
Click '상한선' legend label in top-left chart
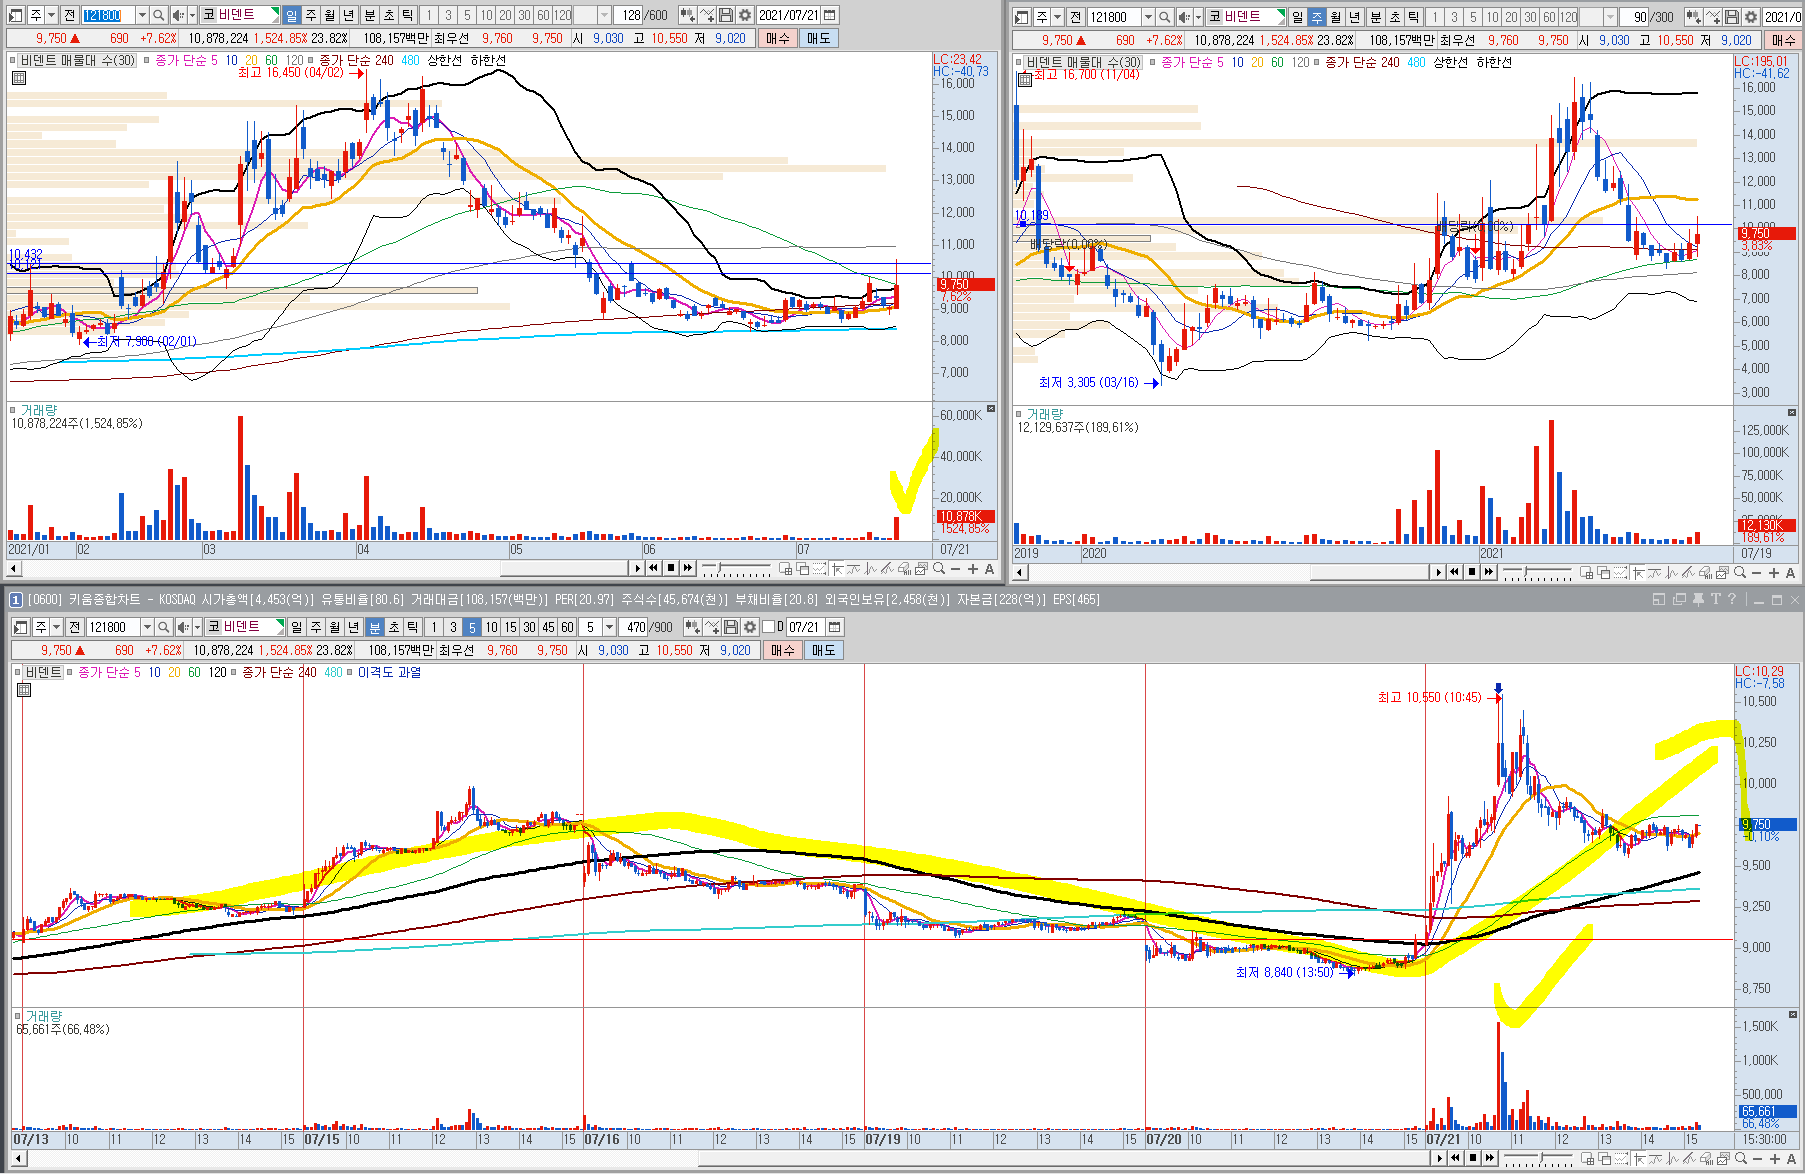tap(445, 60)
